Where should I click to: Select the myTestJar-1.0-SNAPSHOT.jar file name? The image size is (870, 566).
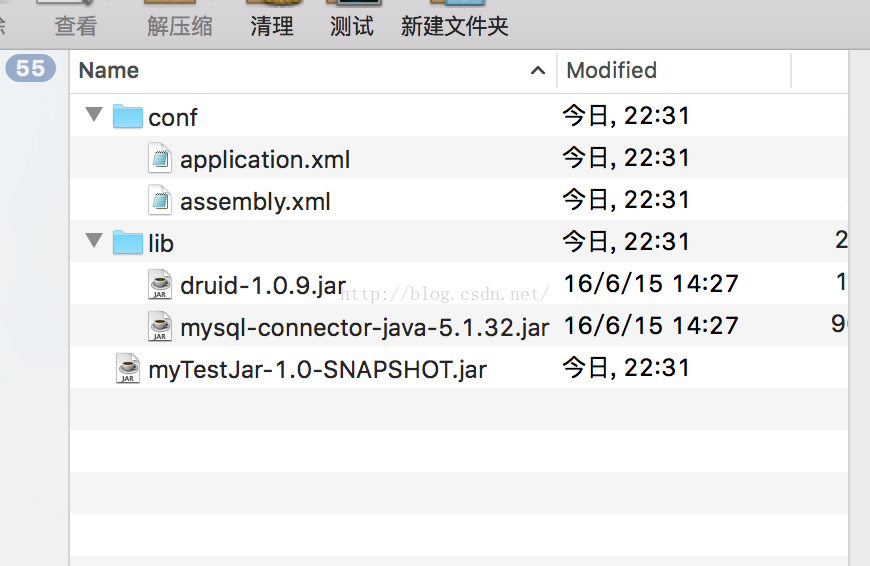pos(317,370)
